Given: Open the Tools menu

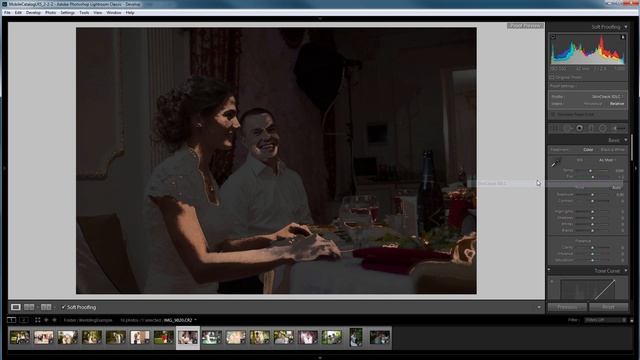Looking at the screenshot, I should 84,13.
